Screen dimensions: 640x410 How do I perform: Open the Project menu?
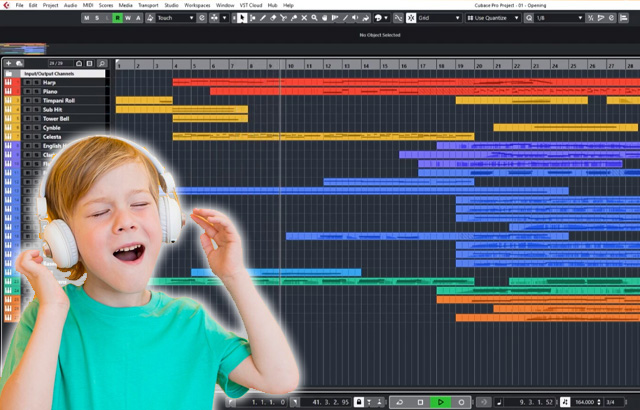pyautogui.click(x=51, y=5)
